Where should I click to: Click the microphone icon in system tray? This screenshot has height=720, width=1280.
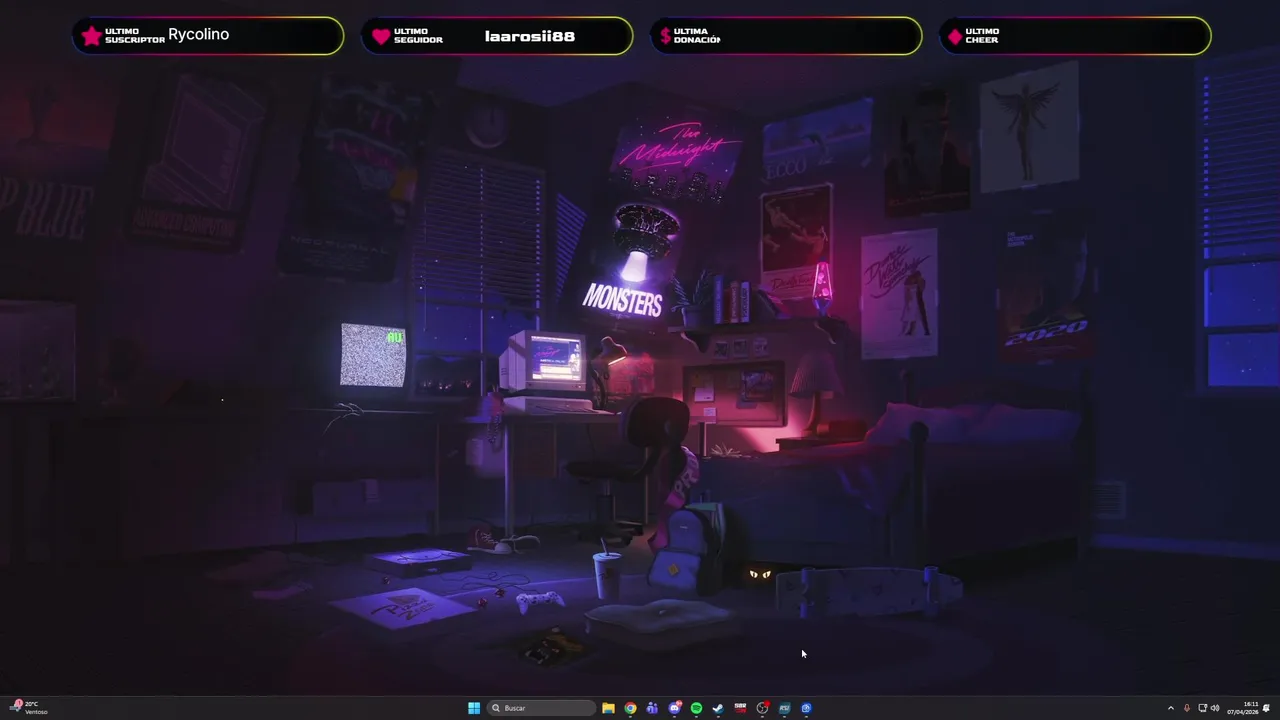[x=1187, y=708]
